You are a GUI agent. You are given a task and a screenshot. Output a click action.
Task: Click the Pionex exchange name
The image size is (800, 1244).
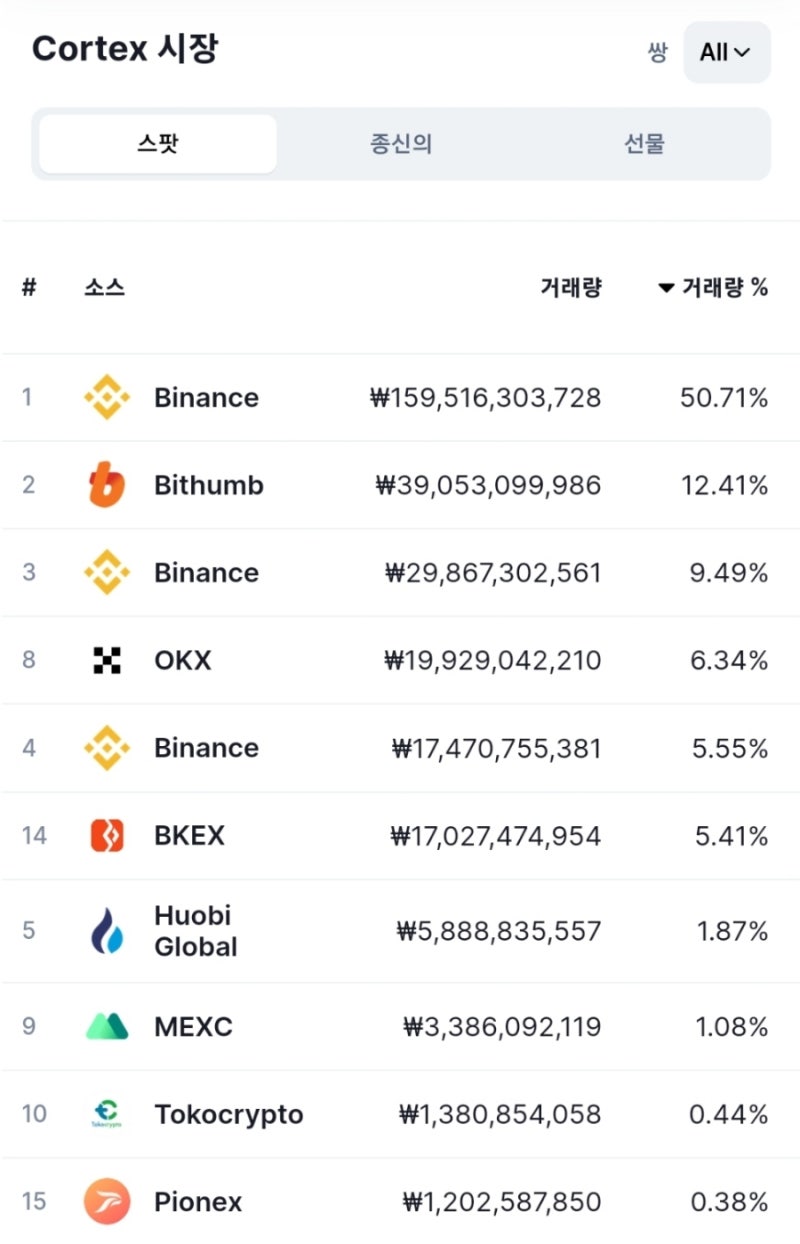[198, 1201]
